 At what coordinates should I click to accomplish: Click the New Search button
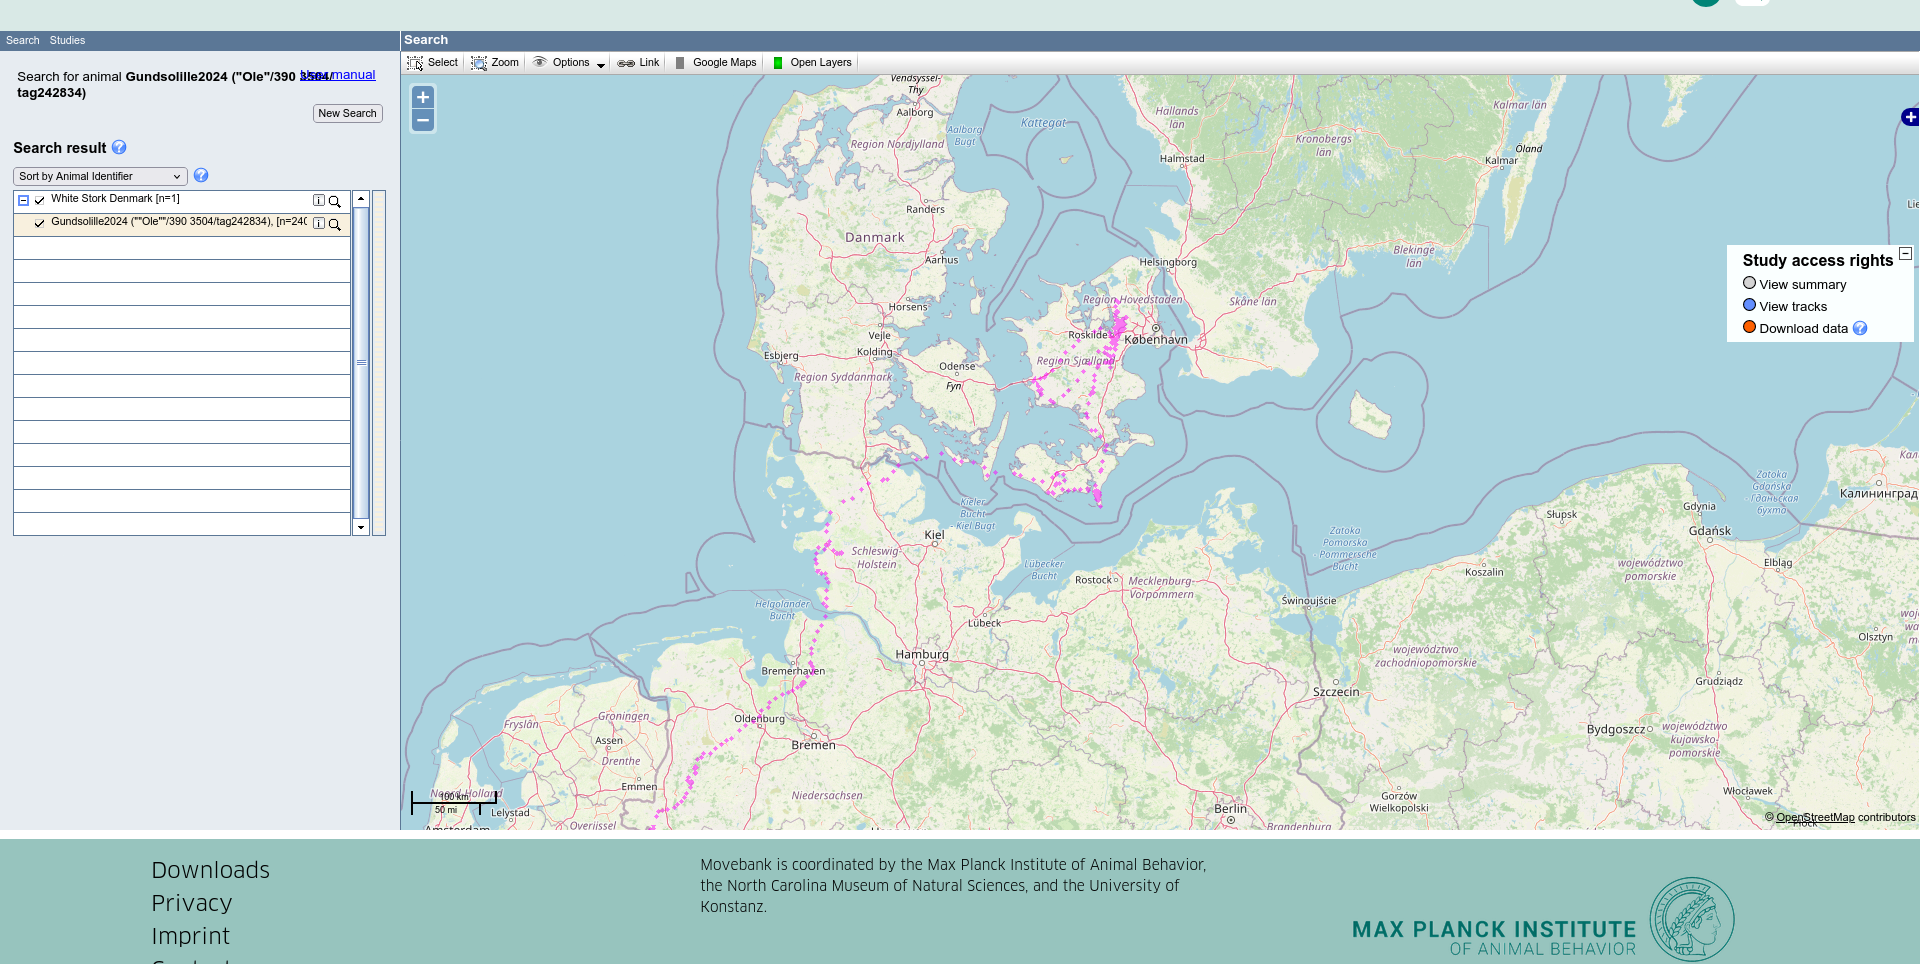click(x=347, y=114)
